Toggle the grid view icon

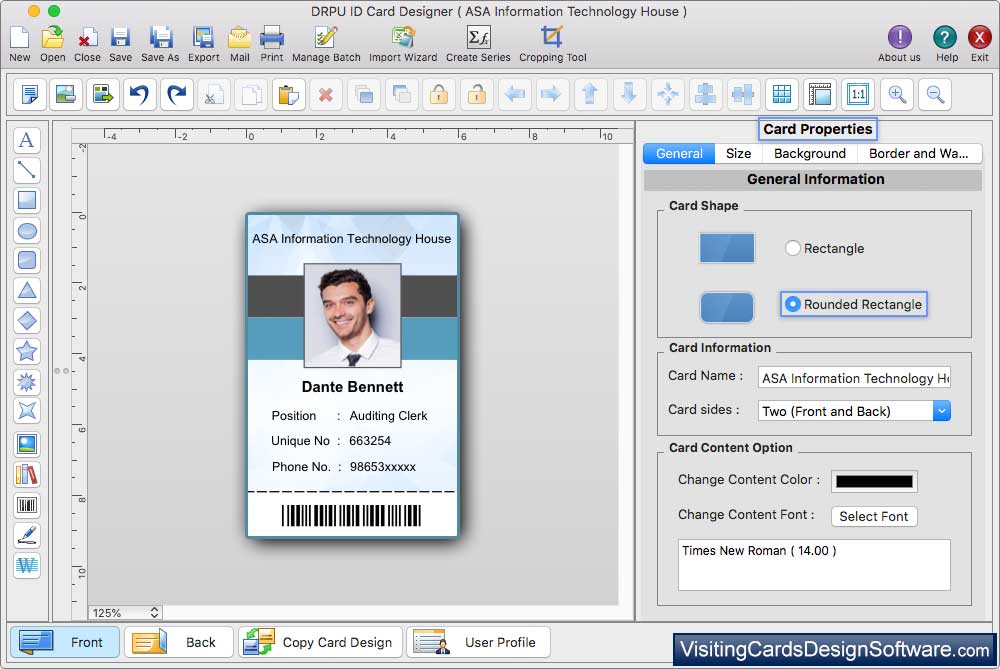pos(782,94)
